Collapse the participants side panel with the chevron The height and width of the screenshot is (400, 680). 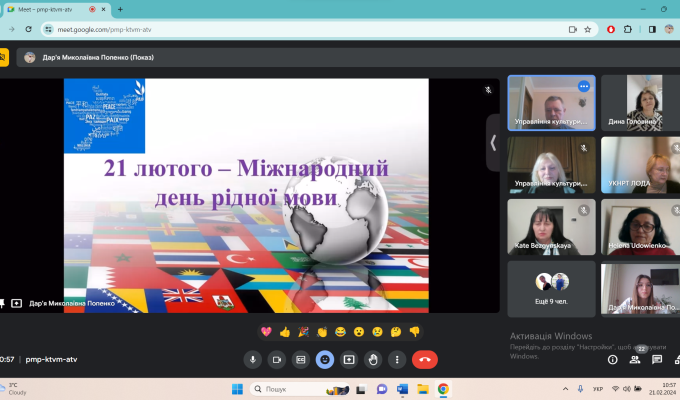(493, 142)
